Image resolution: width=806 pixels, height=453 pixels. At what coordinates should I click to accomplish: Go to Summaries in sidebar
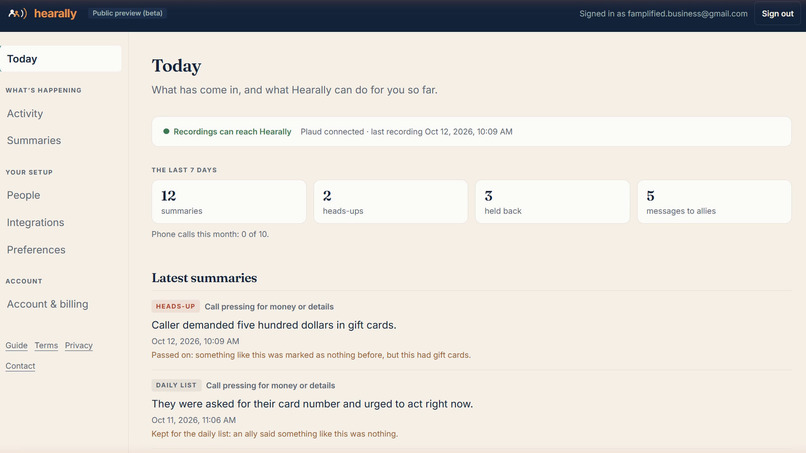[34, 140]
